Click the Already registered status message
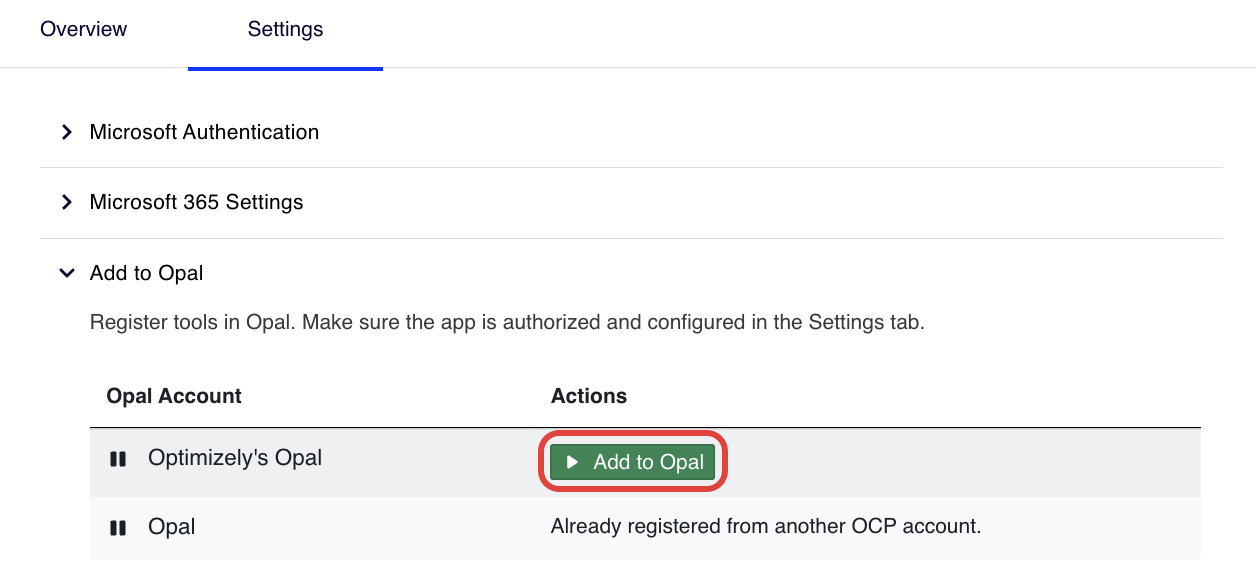The image size is (1256, 588). point(765,526)
